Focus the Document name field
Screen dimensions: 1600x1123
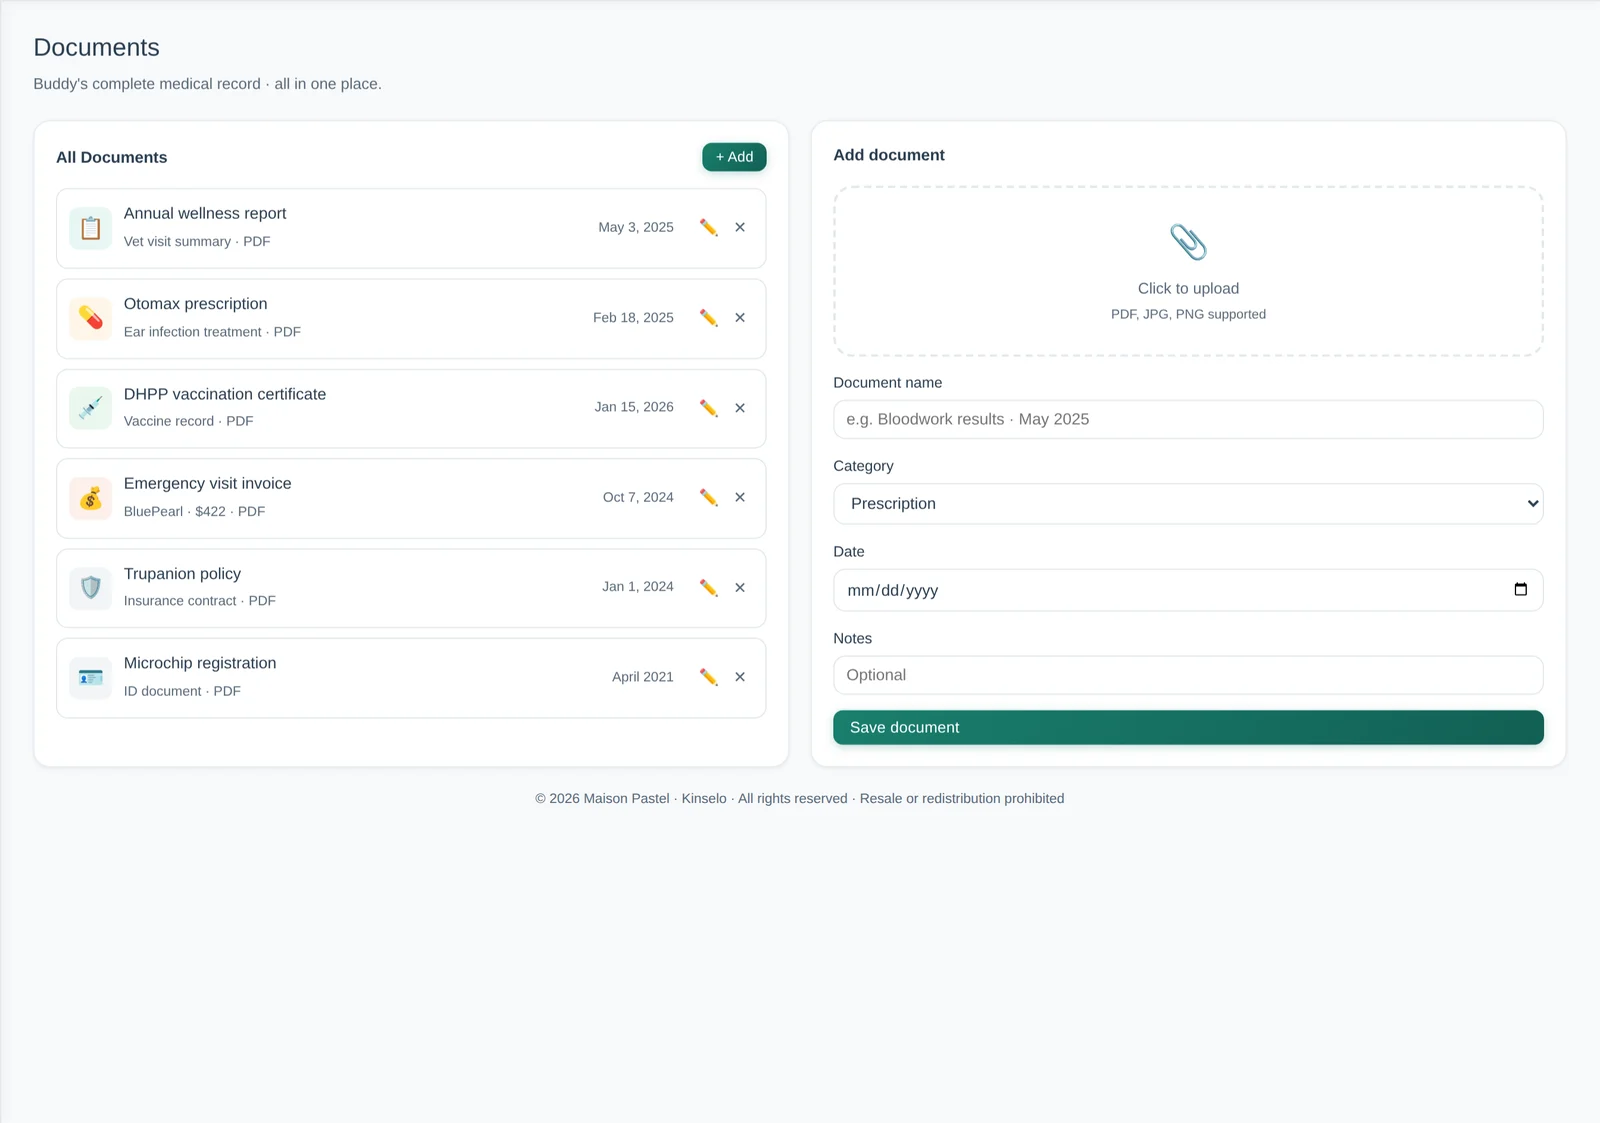(x=1188, y=419)
